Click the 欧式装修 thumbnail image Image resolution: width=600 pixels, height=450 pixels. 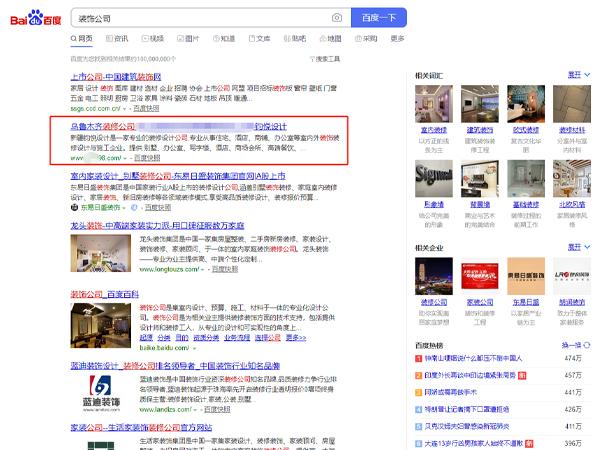coord(526,104)
